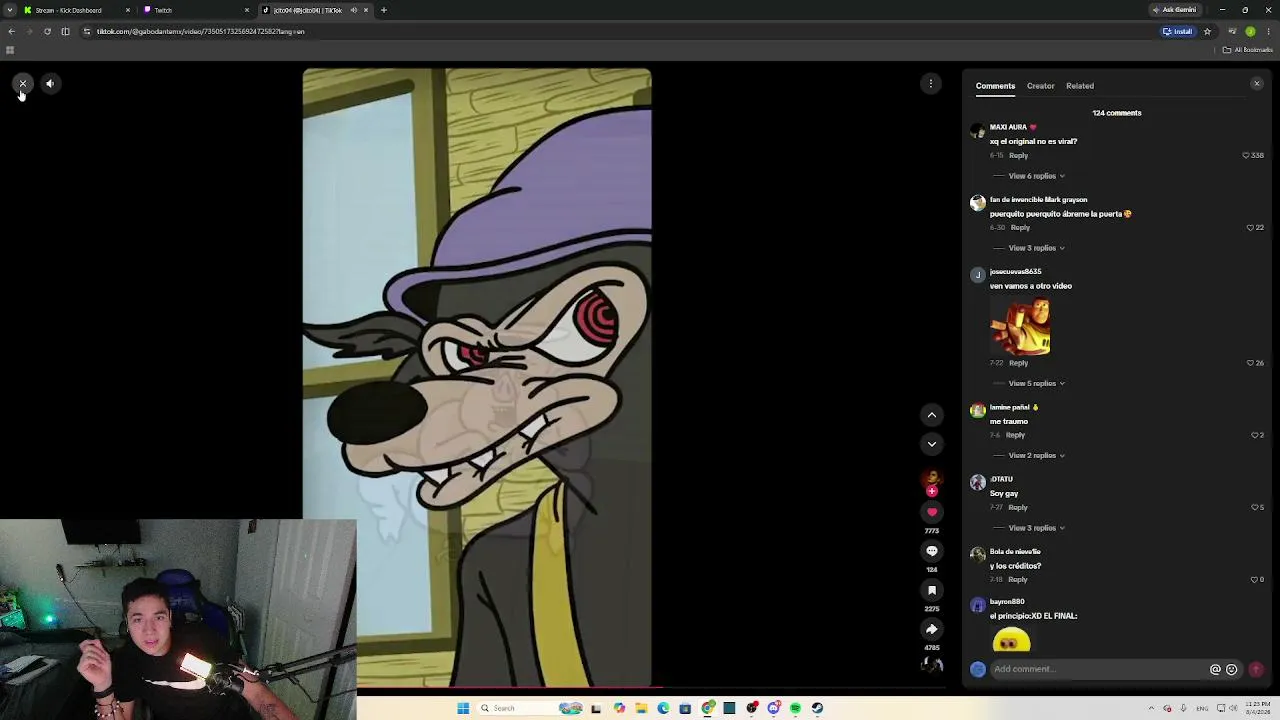Image resolution: width=1280 pixels, height=720 pixels.
Task: Switch to the Comments tab
Action: tap(995, 86)
